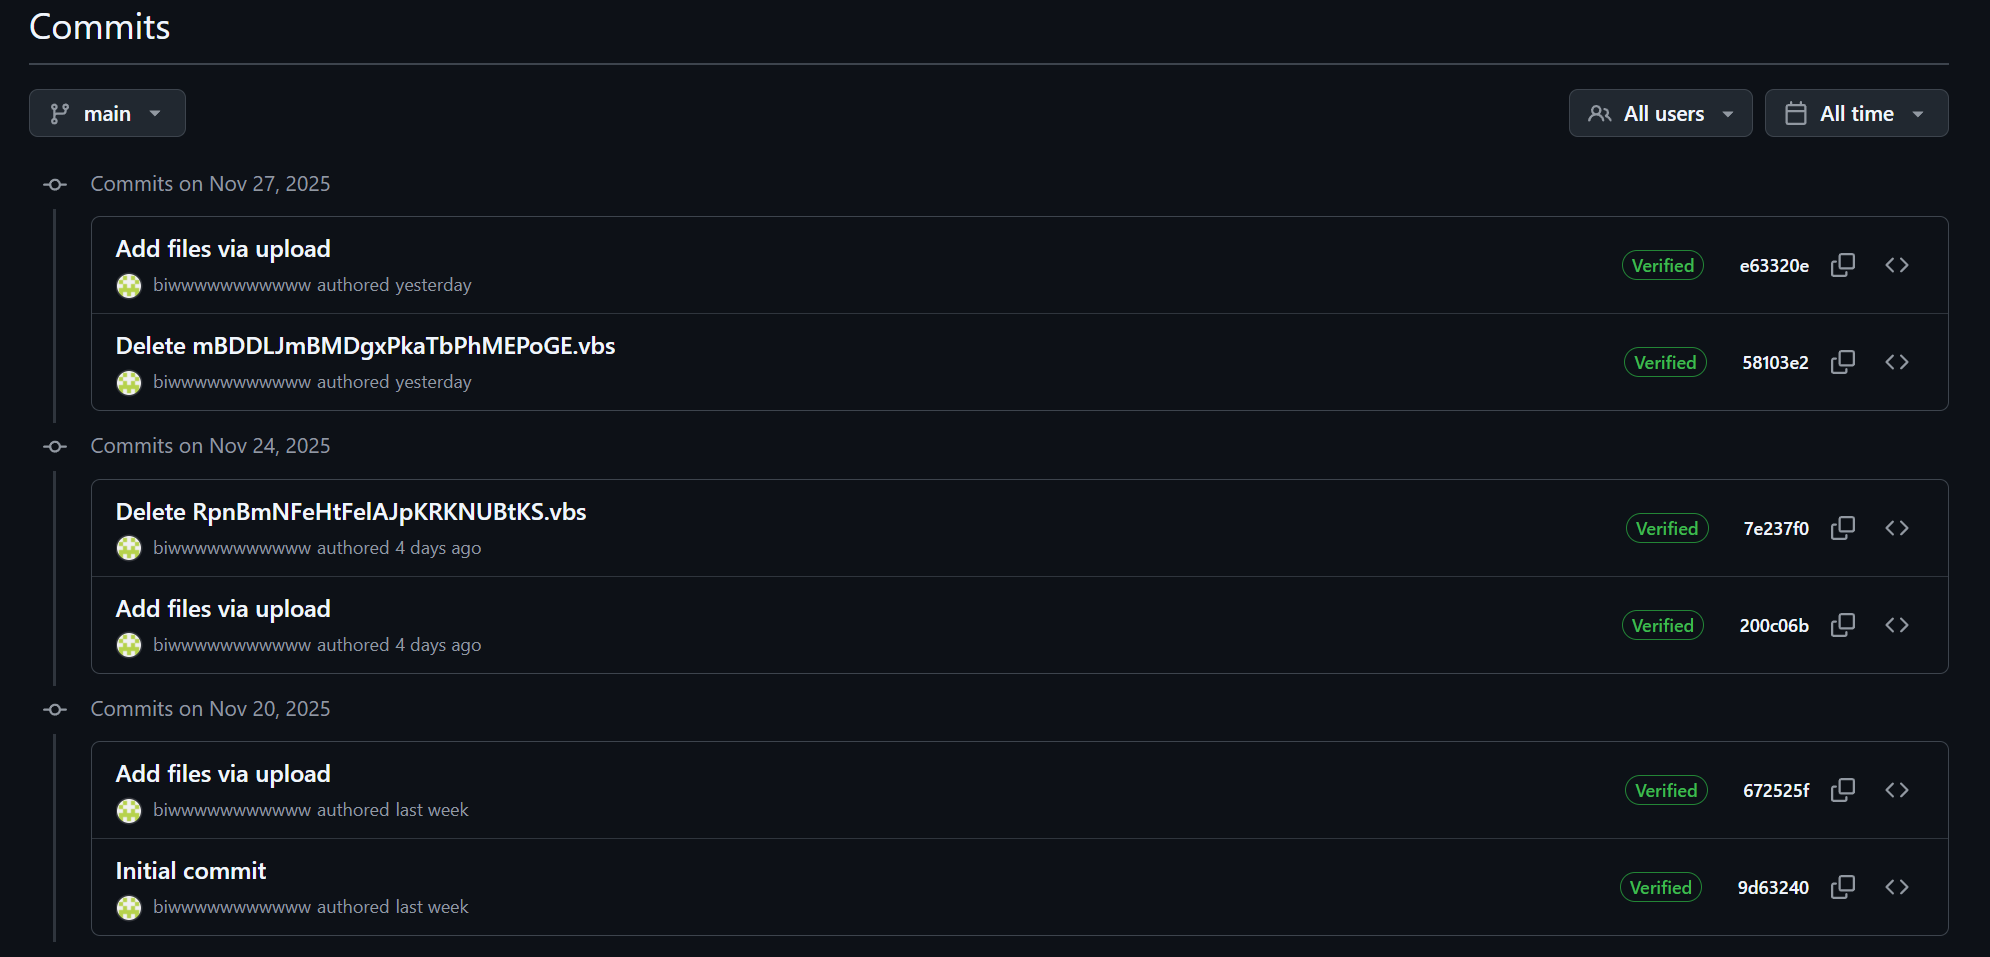Open the Add files via upload commit from Nov 27
The height and width of the screenshot is (957, 1990).
click(222, 248)
